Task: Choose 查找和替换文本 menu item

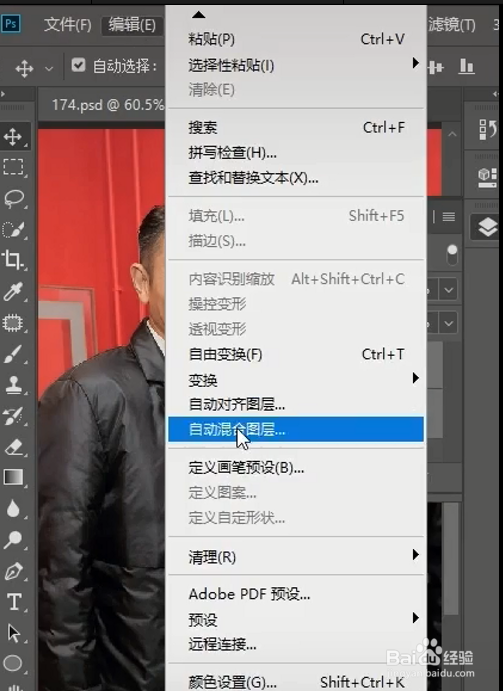Action: coord(296,178)
